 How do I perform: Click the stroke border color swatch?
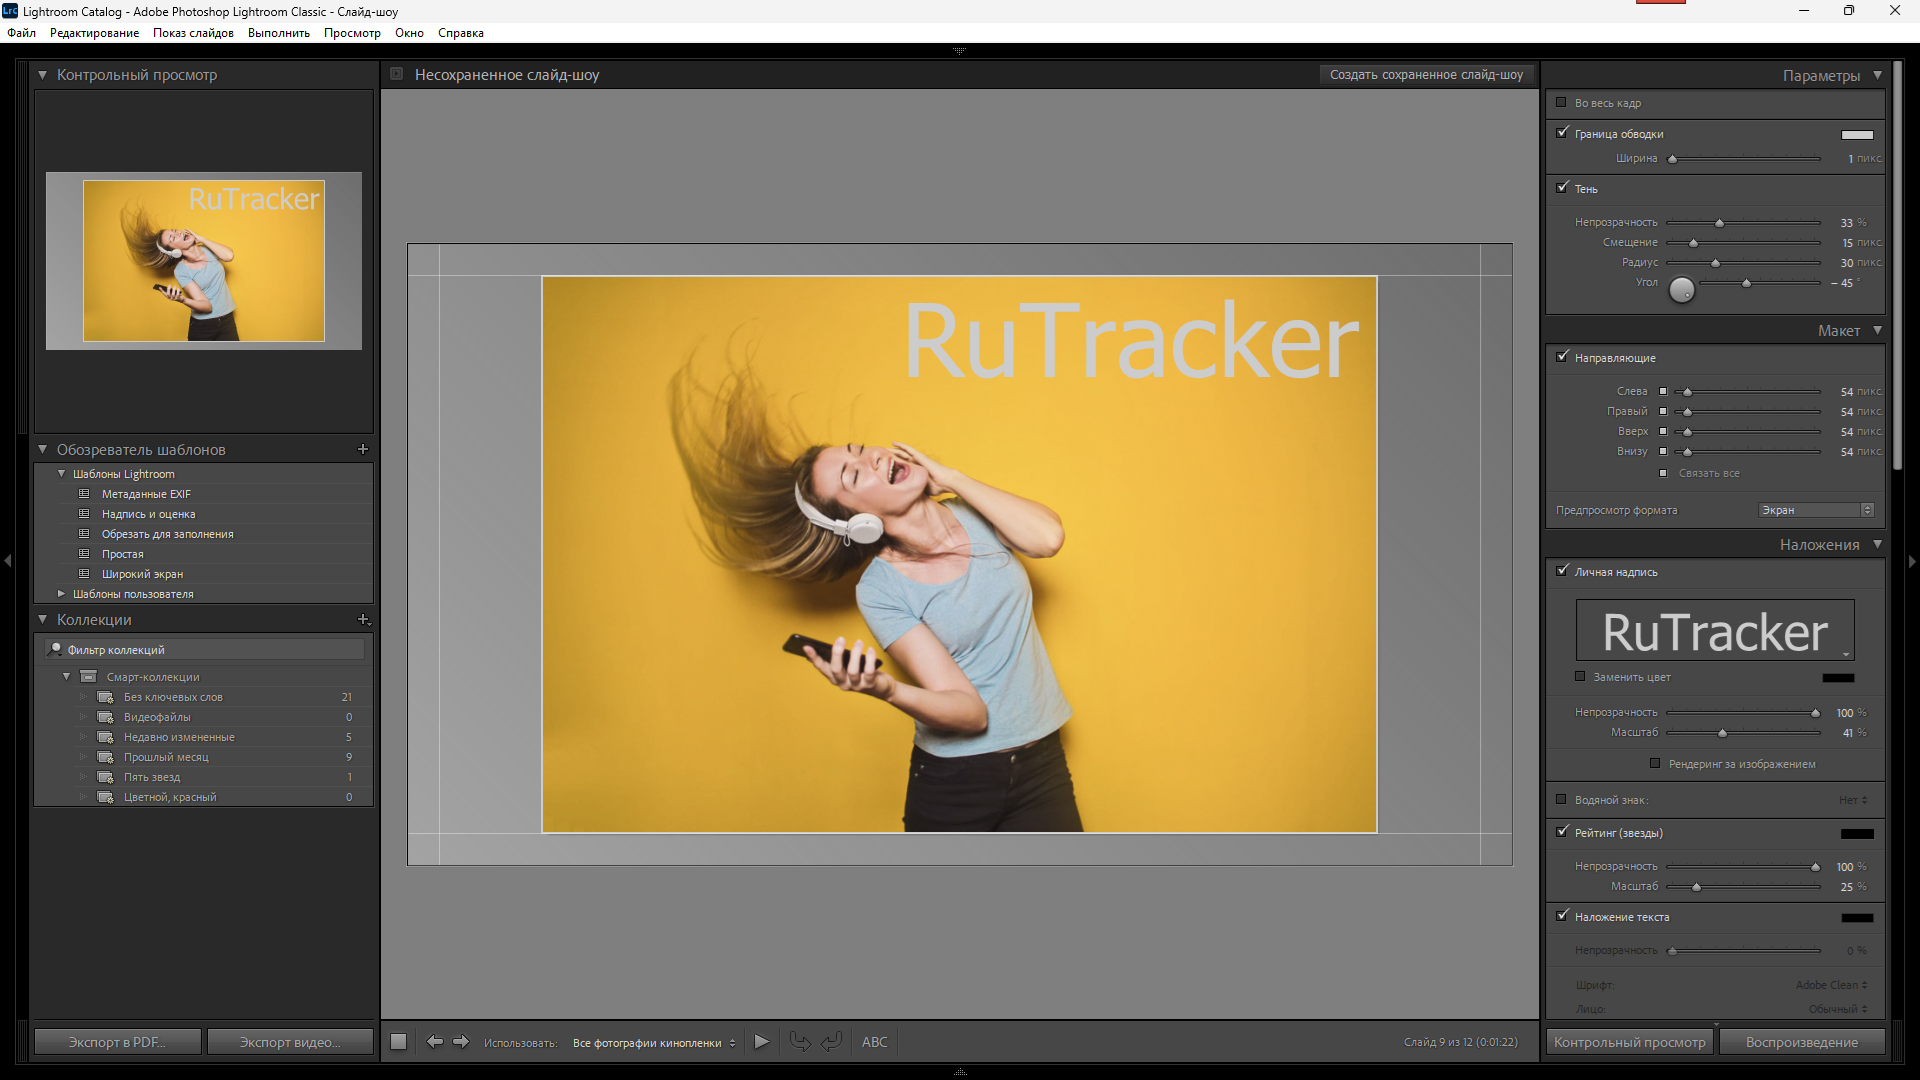[x=1857, y=135]
